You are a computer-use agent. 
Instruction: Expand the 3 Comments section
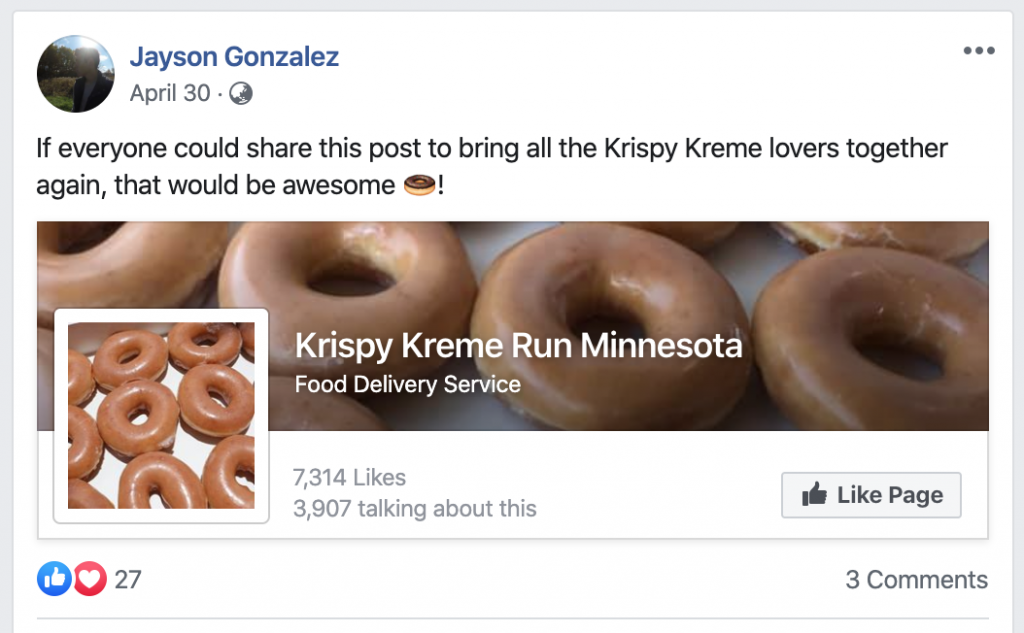[916, 580]
